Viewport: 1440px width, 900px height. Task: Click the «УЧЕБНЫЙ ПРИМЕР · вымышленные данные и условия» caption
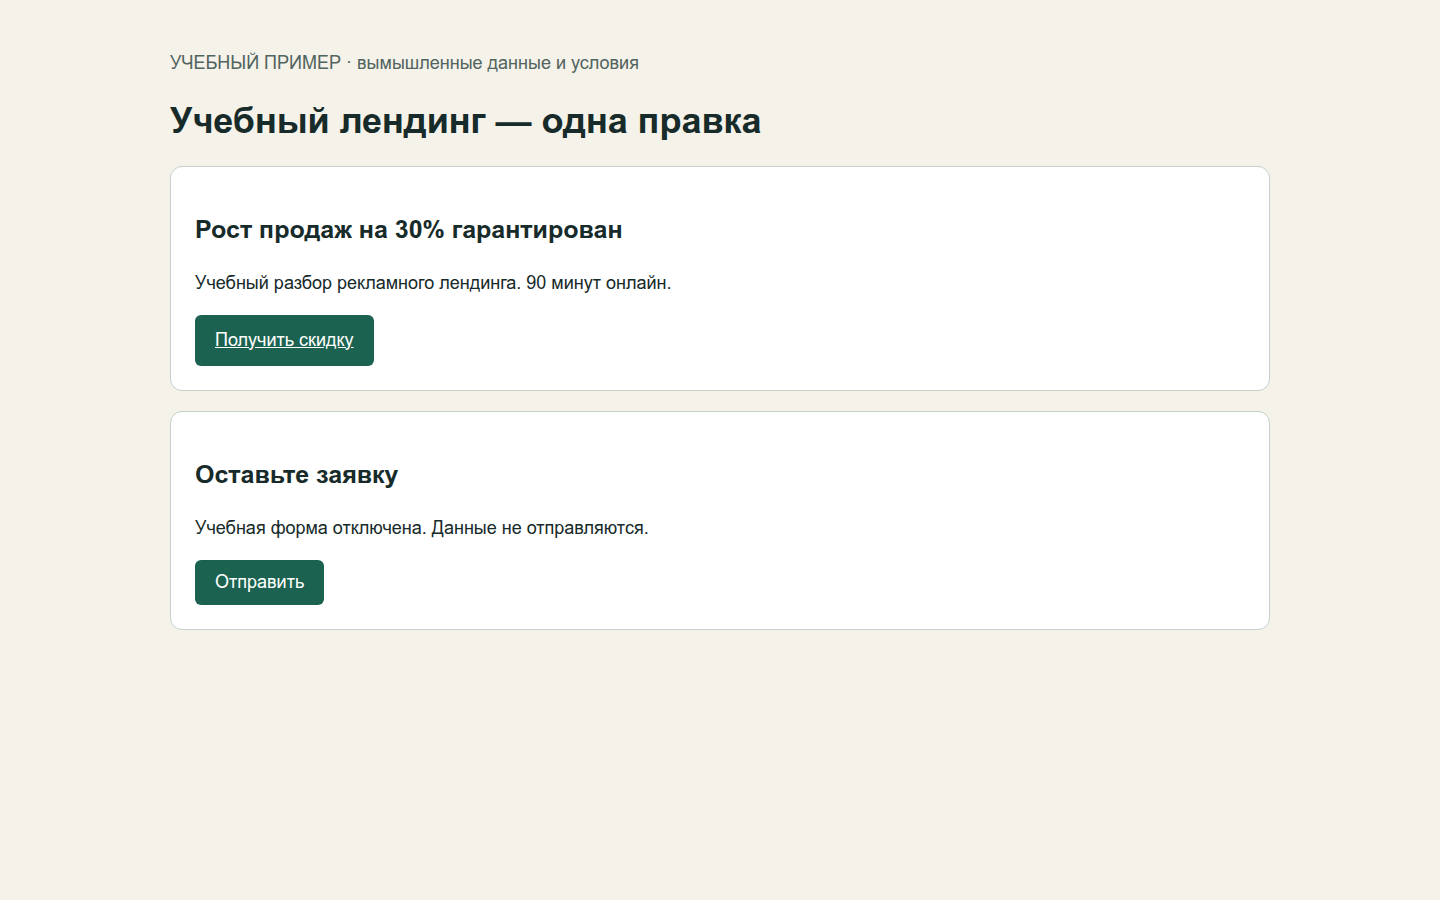(x=404, y=63)
